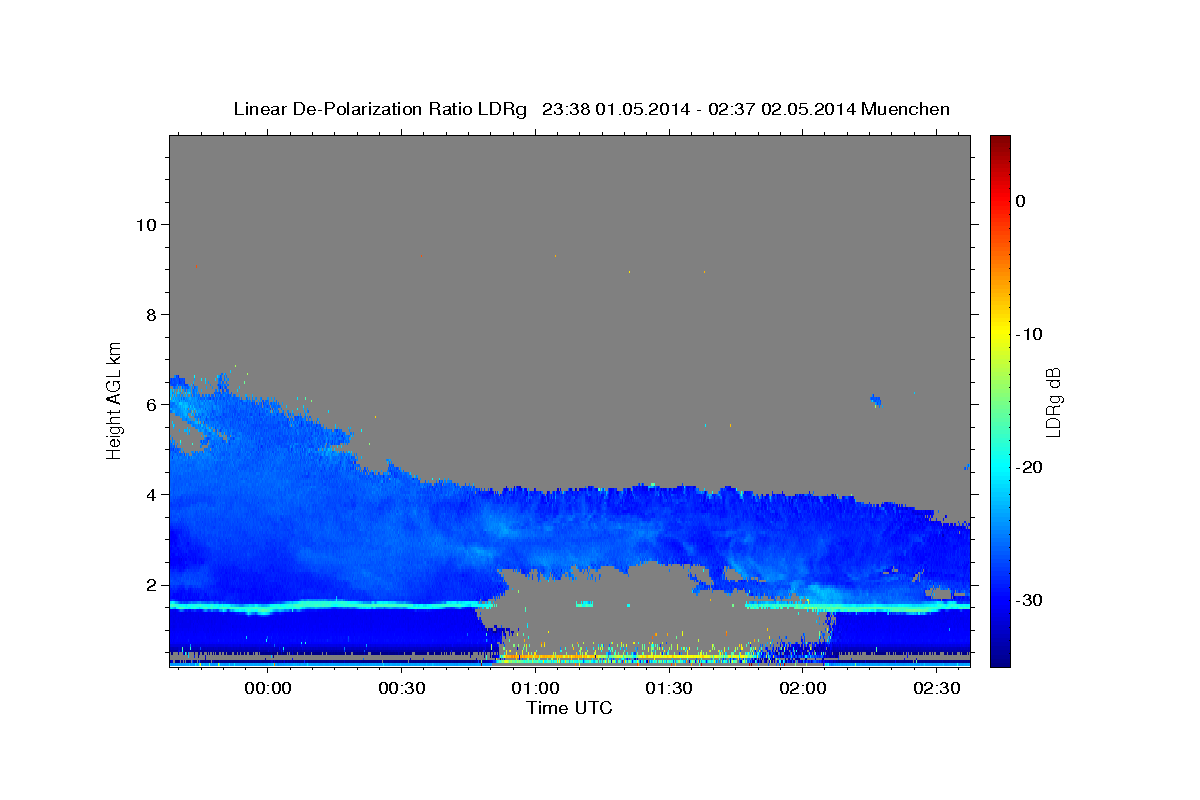Image resolution: width=1200 pixels, height=800 pixels.
Task: Click the 'Time UTC' axis title
Action: (x=569, y=708)
